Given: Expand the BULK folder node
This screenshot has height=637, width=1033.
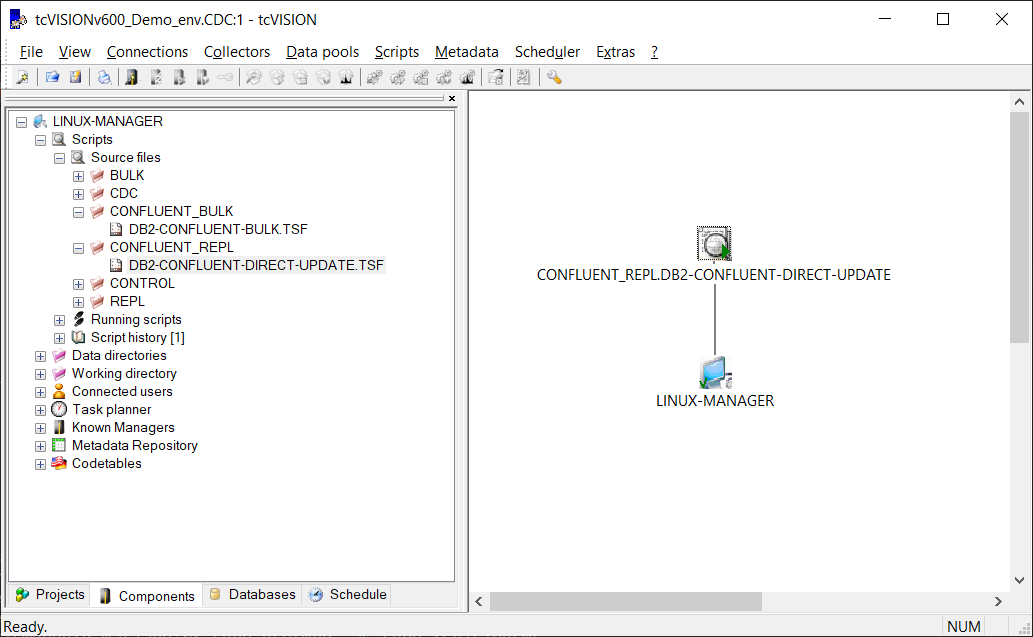Looking at the screenshot, I should coord(78,176).
